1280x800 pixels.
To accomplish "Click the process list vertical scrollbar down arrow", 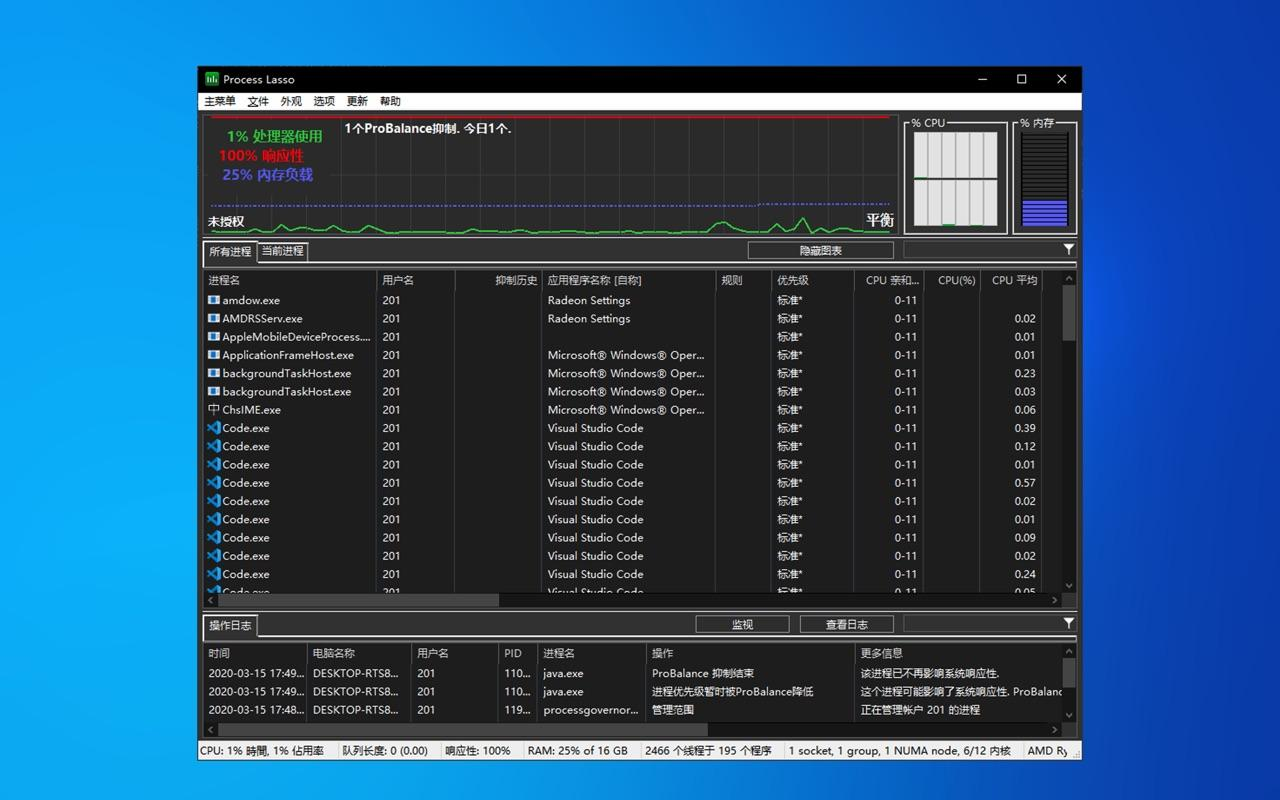I will (x=1069, y=586).
